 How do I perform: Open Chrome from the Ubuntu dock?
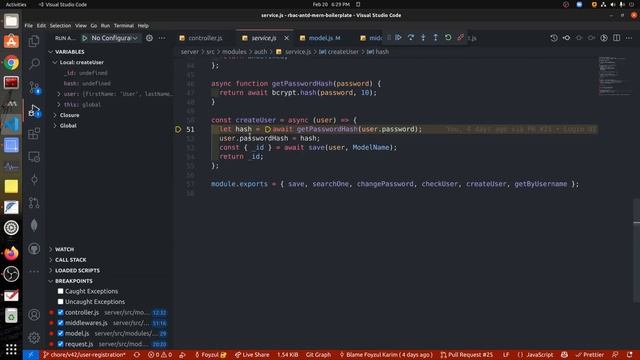point(11,62)
